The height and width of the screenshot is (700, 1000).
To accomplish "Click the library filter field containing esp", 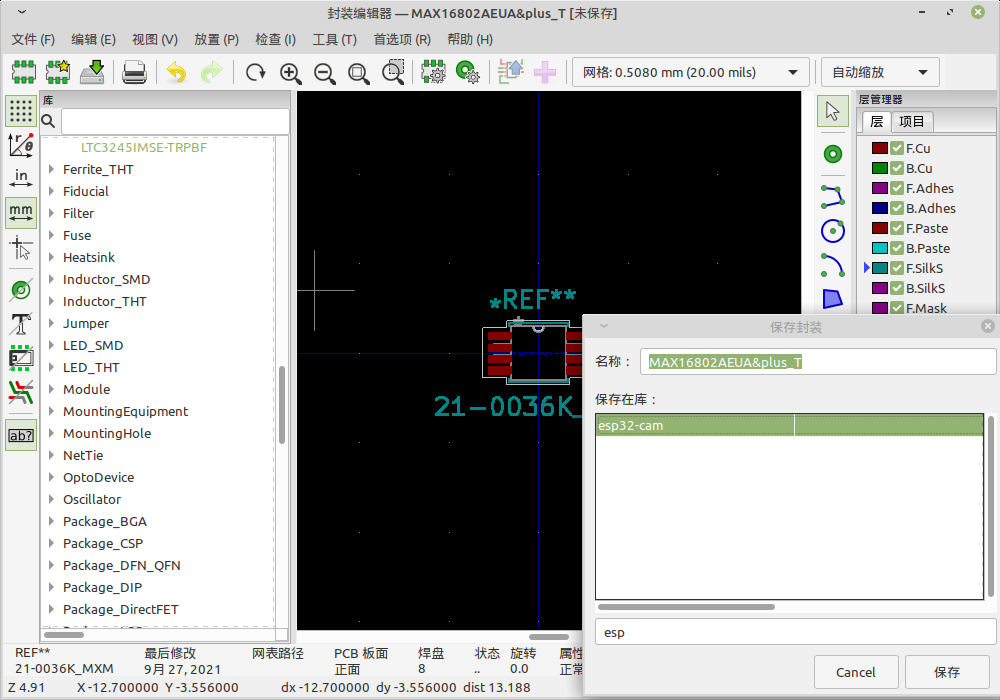I will point(795,632).
